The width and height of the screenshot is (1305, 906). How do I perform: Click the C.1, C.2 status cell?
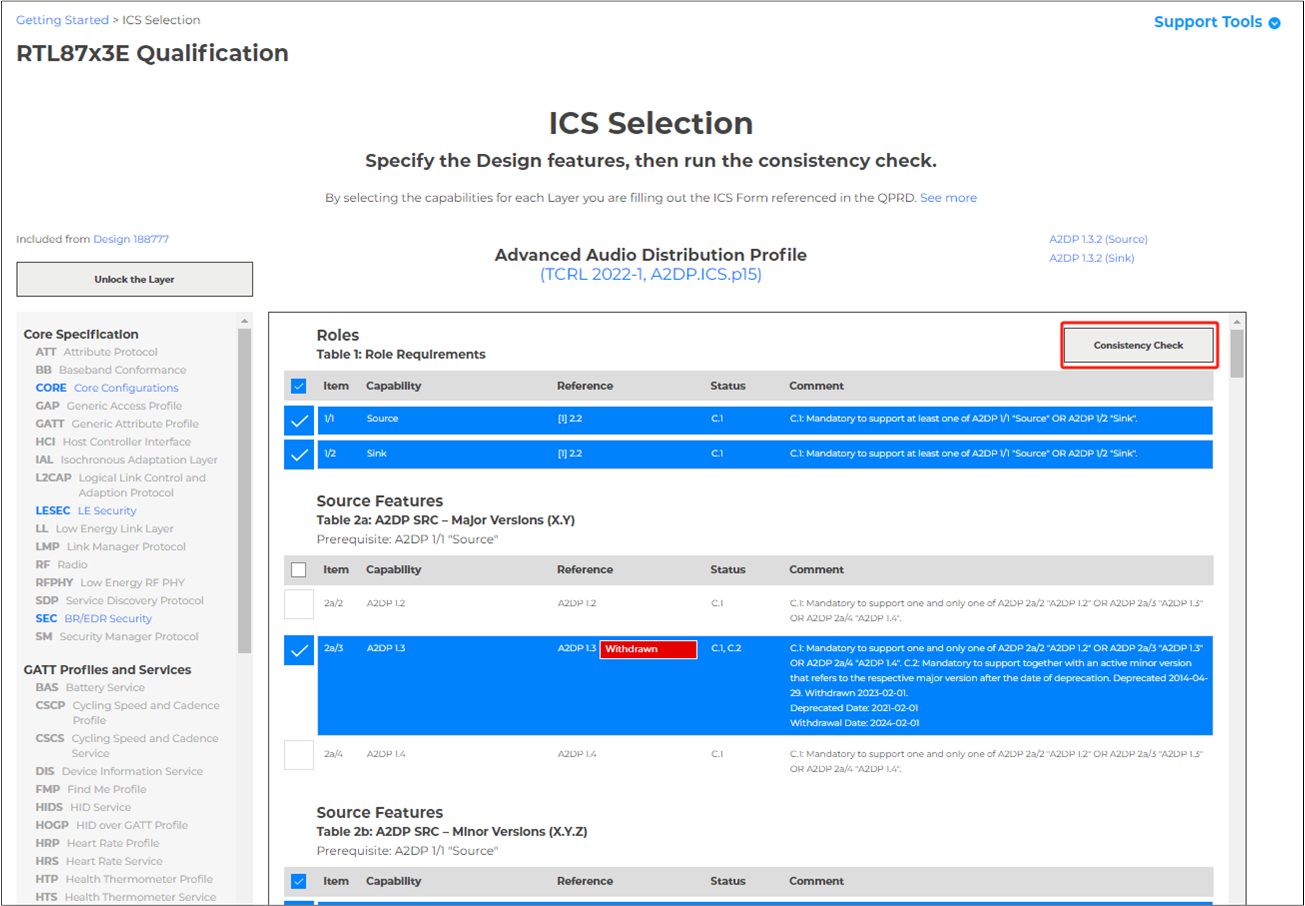pyautogui.click(x=726, y=649)
